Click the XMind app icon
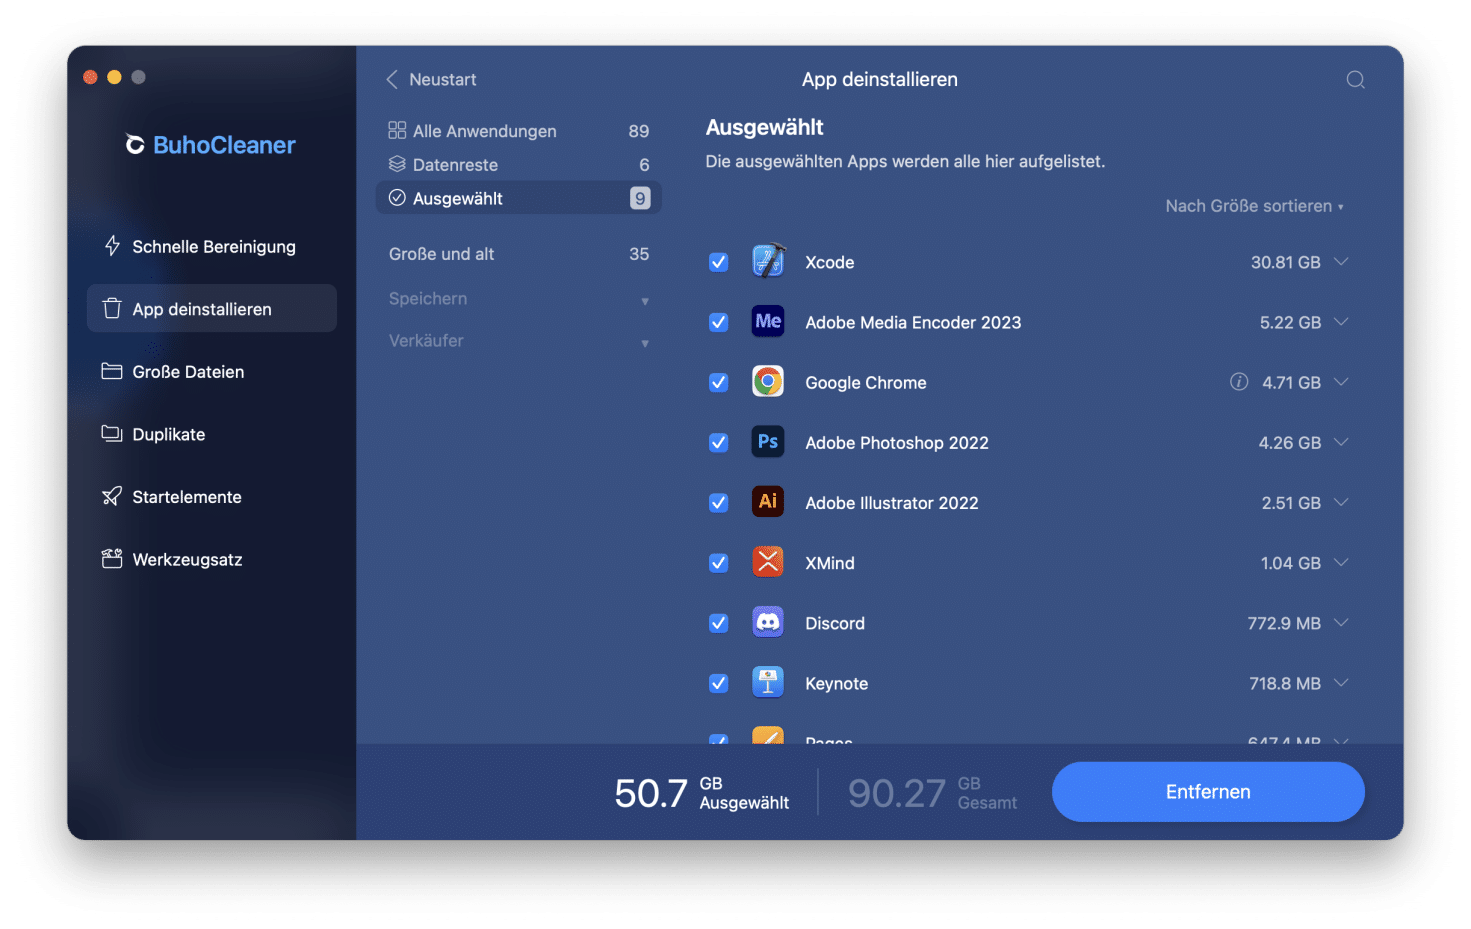 coord(768,562)
